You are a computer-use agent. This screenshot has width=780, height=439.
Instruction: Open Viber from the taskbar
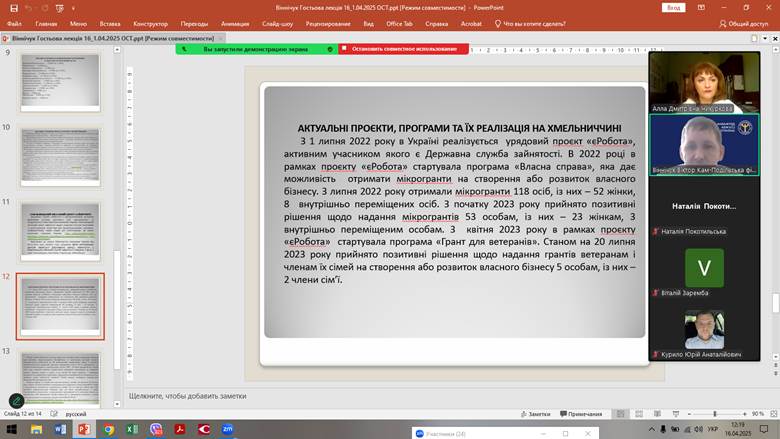156,429
